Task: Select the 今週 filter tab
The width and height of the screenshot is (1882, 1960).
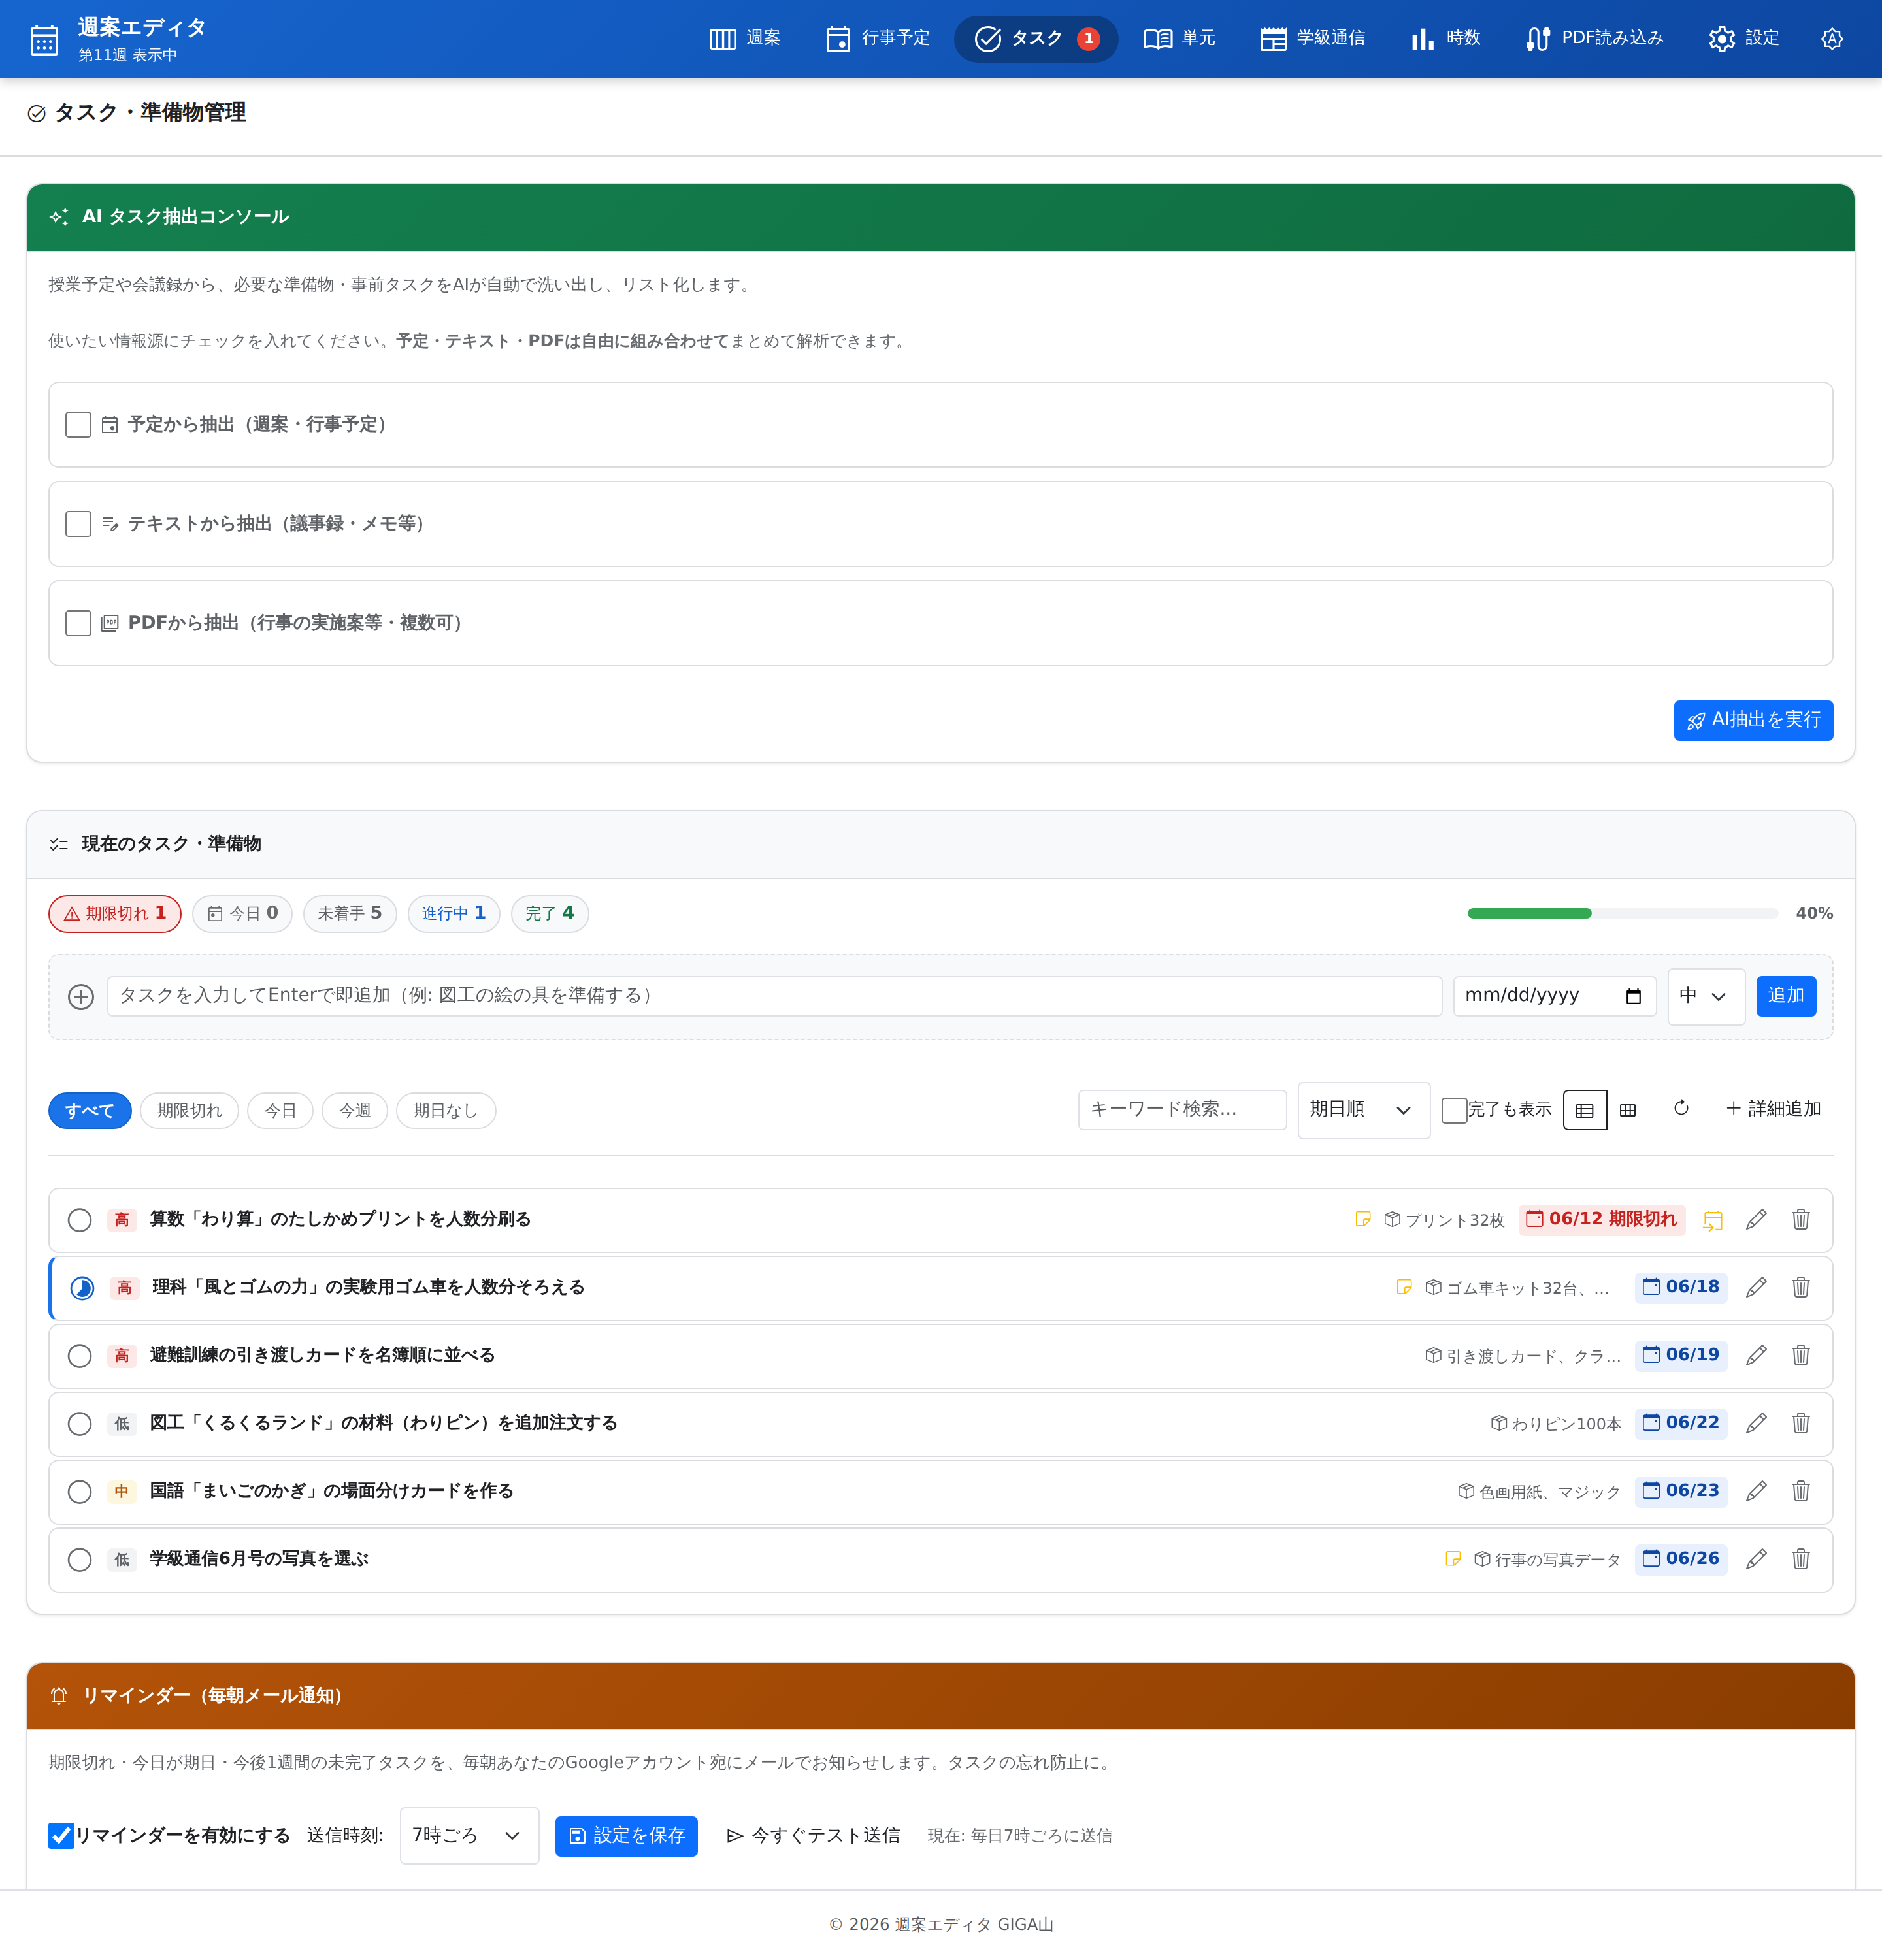Action: coord(354,1111)
